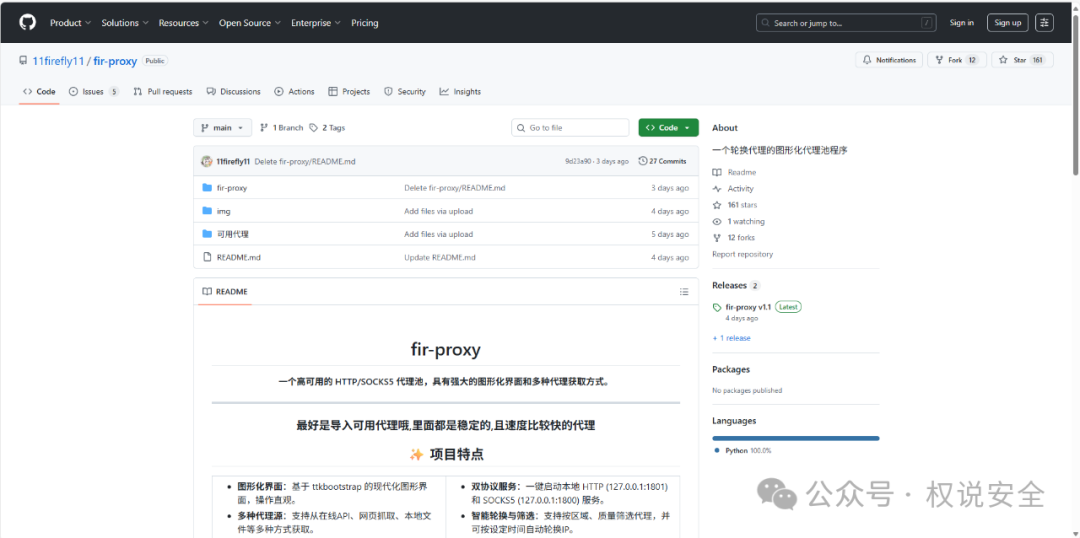View the 12 forks link

pos(734,238)
